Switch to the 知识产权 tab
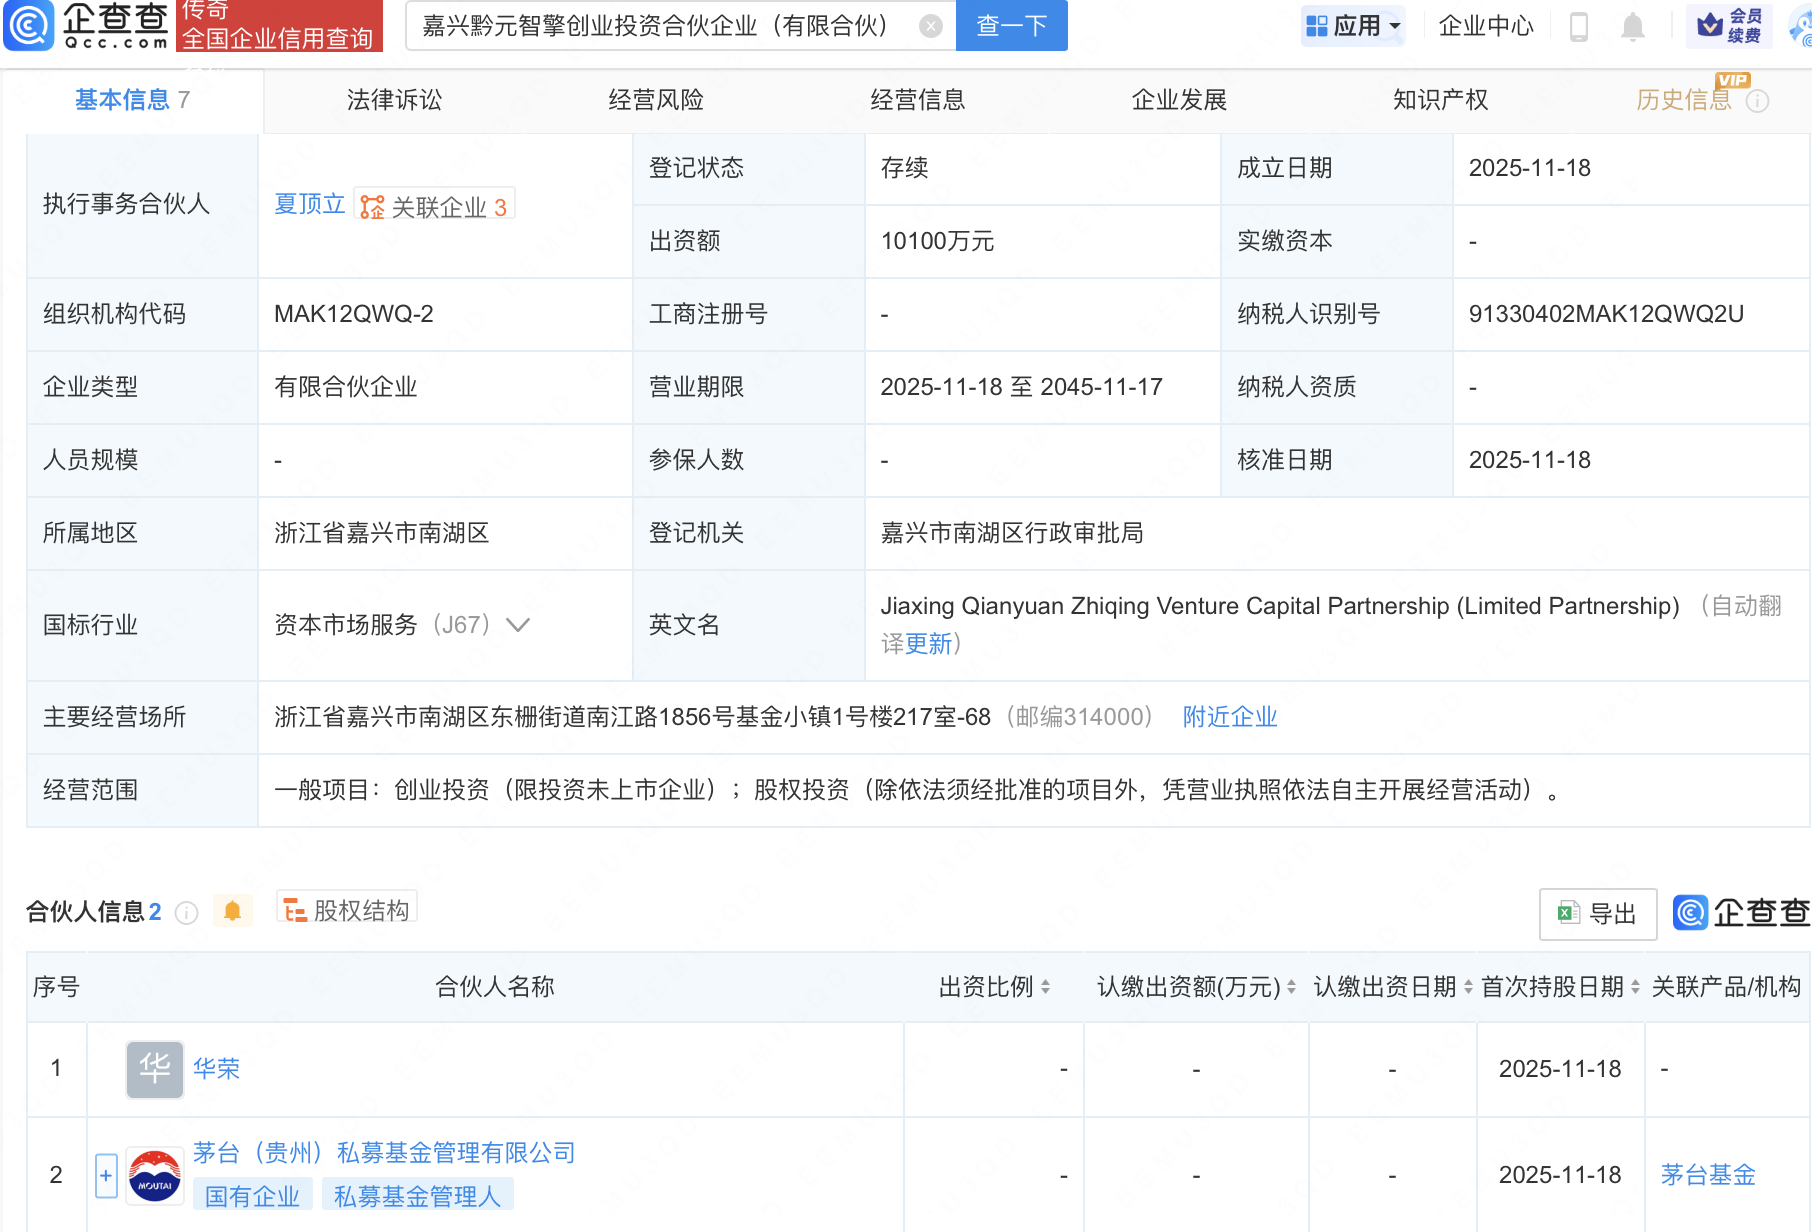1812x1232 pixels. point(1440,100)
